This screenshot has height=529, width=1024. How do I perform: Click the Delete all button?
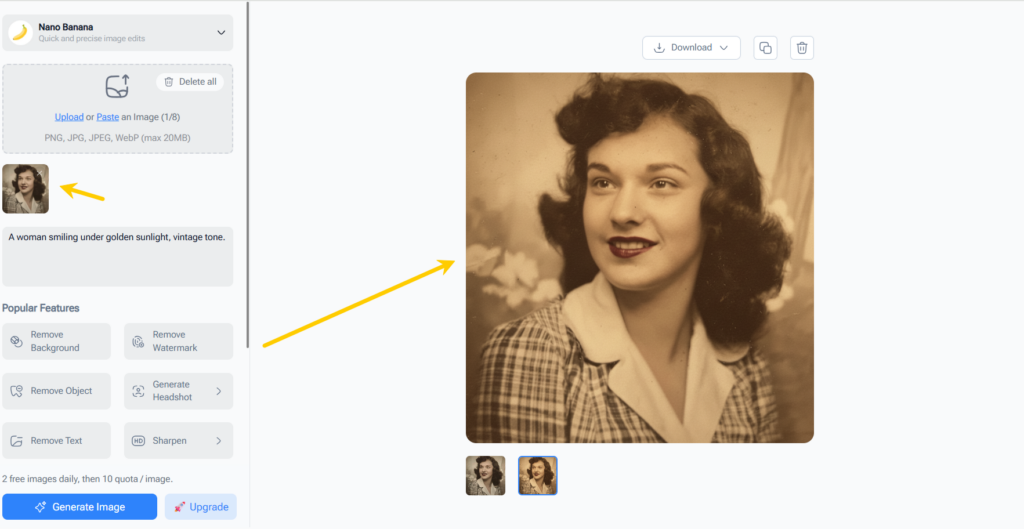point(189,82)
